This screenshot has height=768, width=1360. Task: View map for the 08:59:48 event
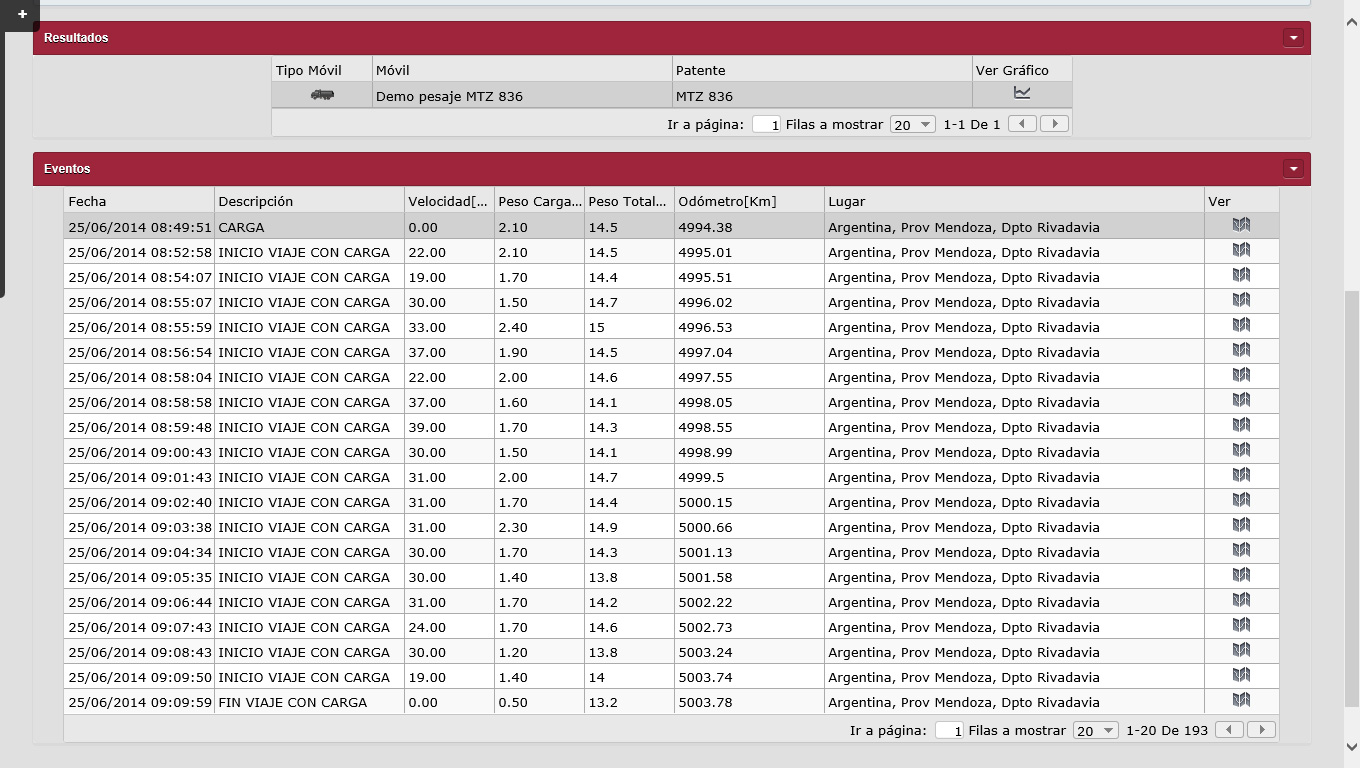[1242, 425]
